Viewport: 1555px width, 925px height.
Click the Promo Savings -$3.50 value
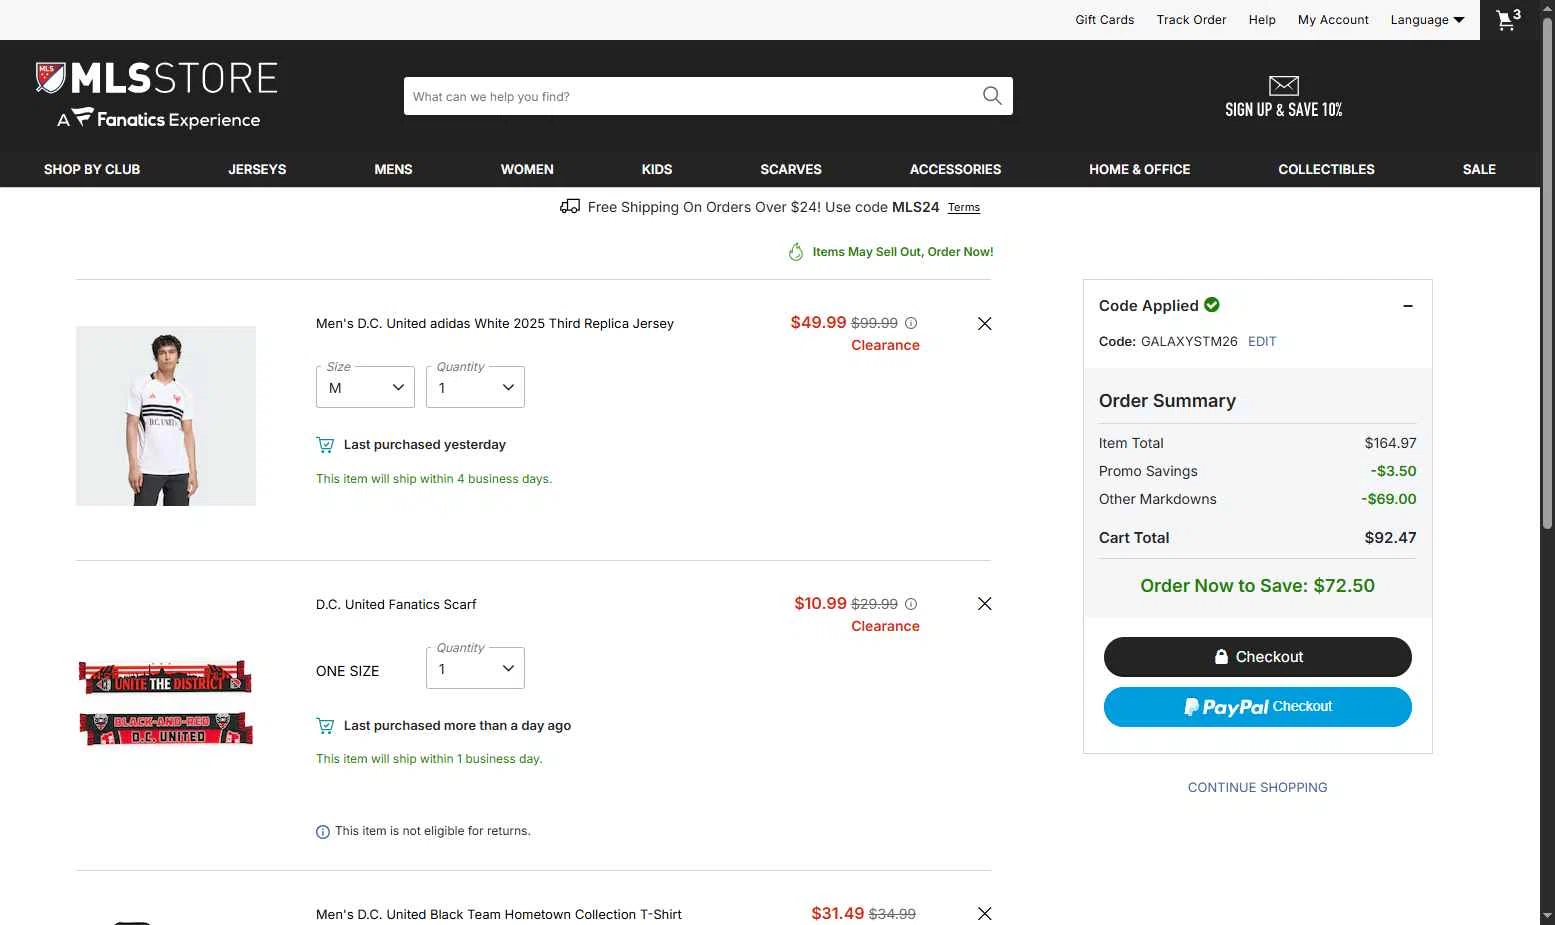(x=1393, y=471)
